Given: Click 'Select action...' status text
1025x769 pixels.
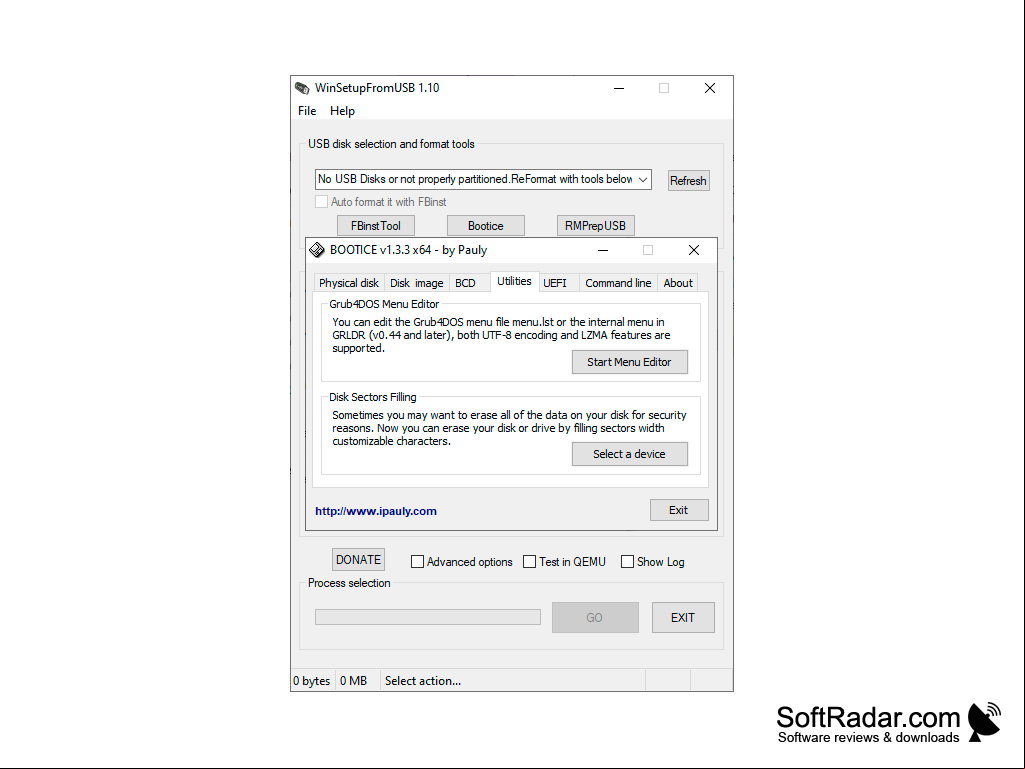Looking at the screenshot, I should 423,681.
